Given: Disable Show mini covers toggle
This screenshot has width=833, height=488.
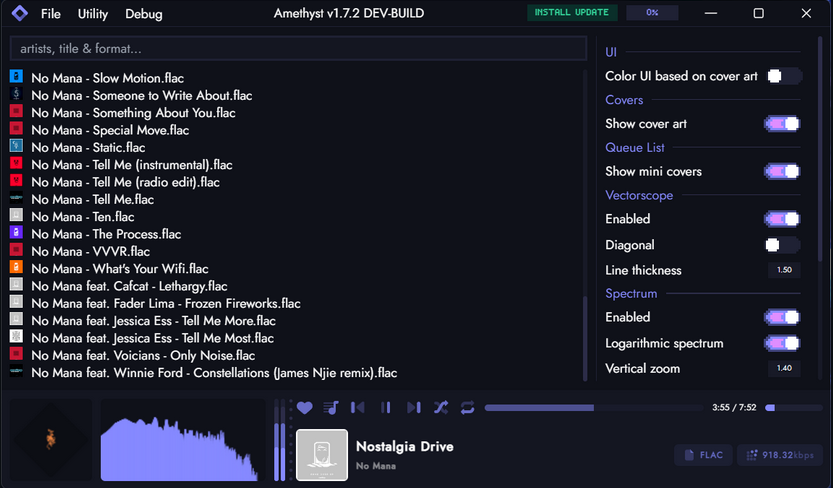Looking at the screenshot, I should coord(783,172).
